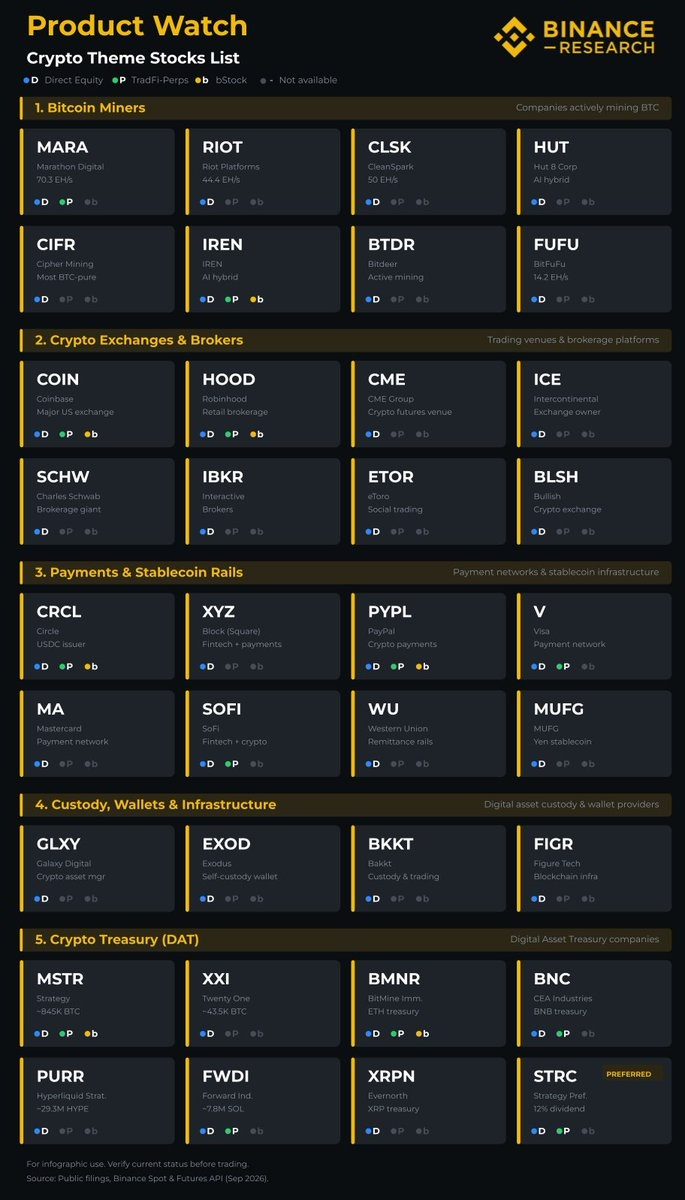The height and width of the screenshot is (1200, 685).
Task: Click the yellow b indicator on MSTR card
Action: 90,1034
